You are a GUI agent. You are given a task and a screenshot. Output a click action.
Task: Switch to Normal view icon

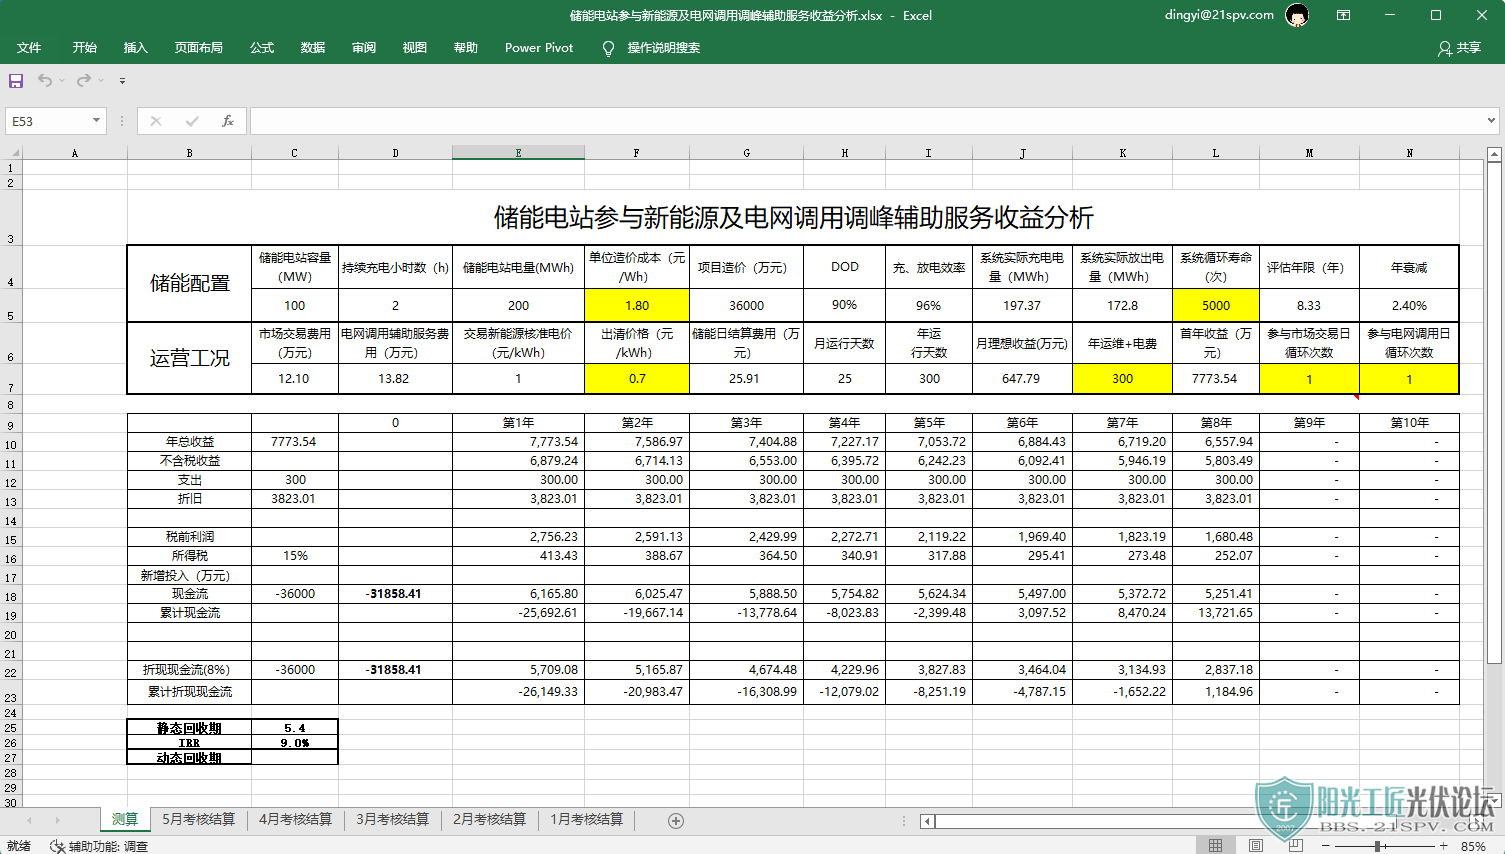click(x=1215, y=846)
